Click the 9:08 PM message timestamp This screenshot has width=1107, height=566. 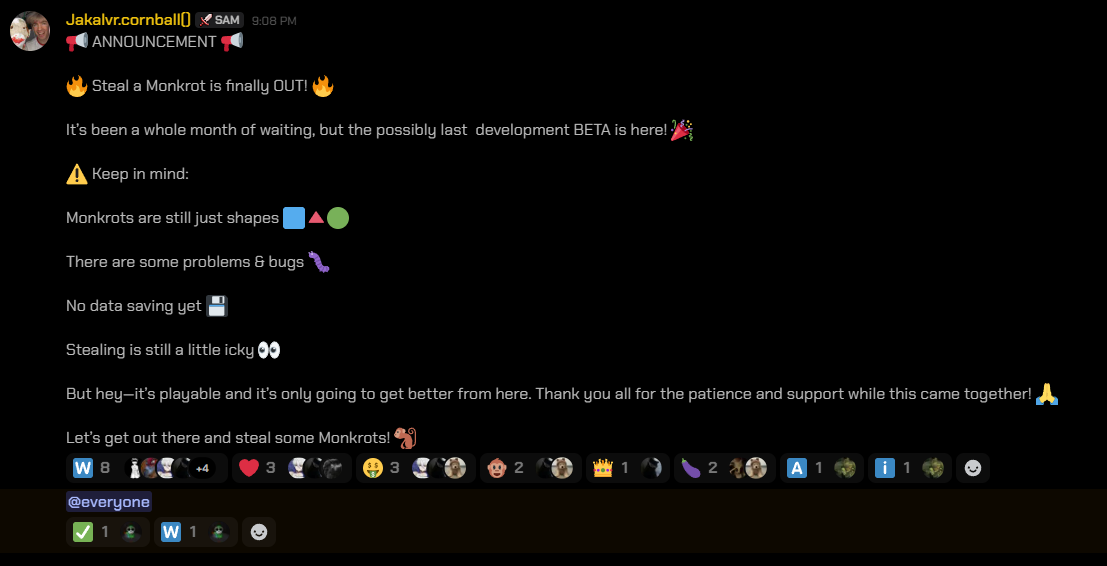pos(274,21)
